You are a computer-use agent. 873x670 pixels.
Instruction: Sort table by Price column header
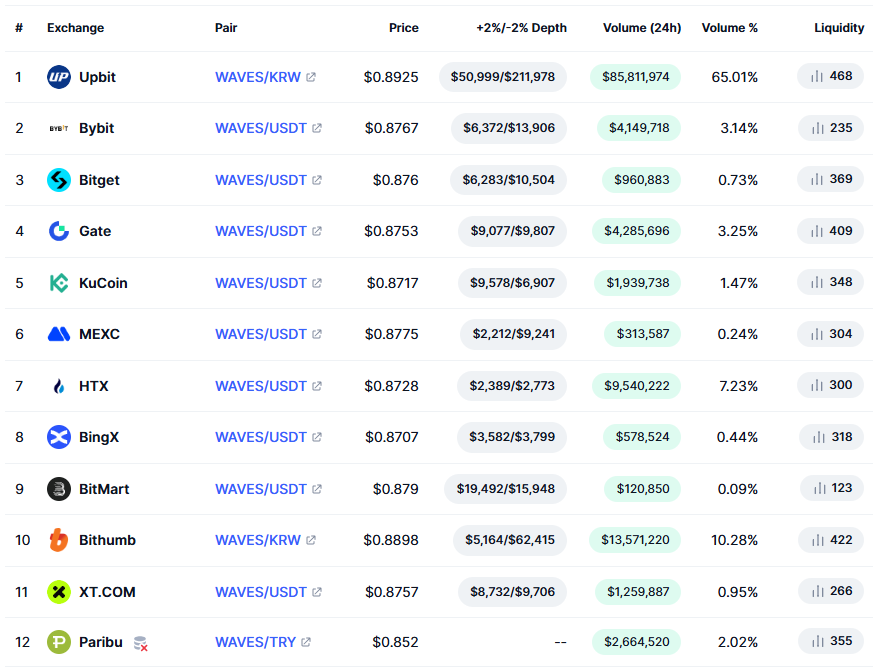404,28
